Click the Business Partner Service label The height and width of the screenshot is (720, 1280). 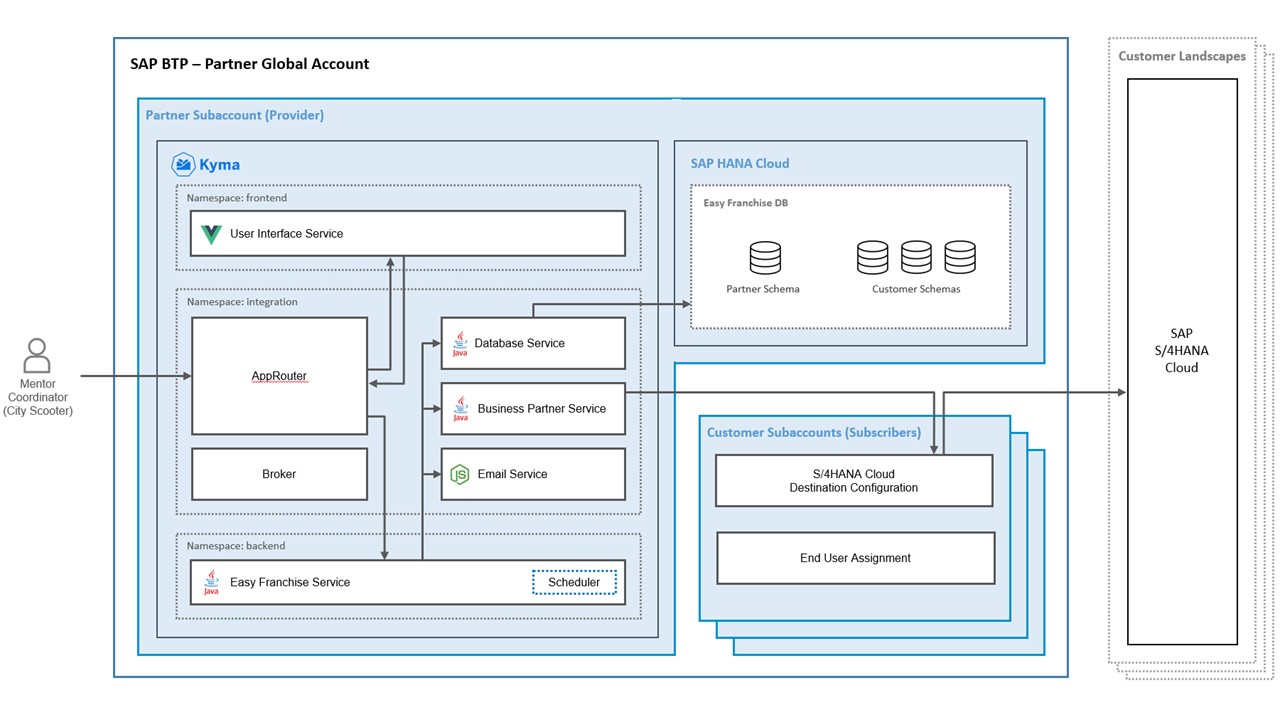(542, 408)
